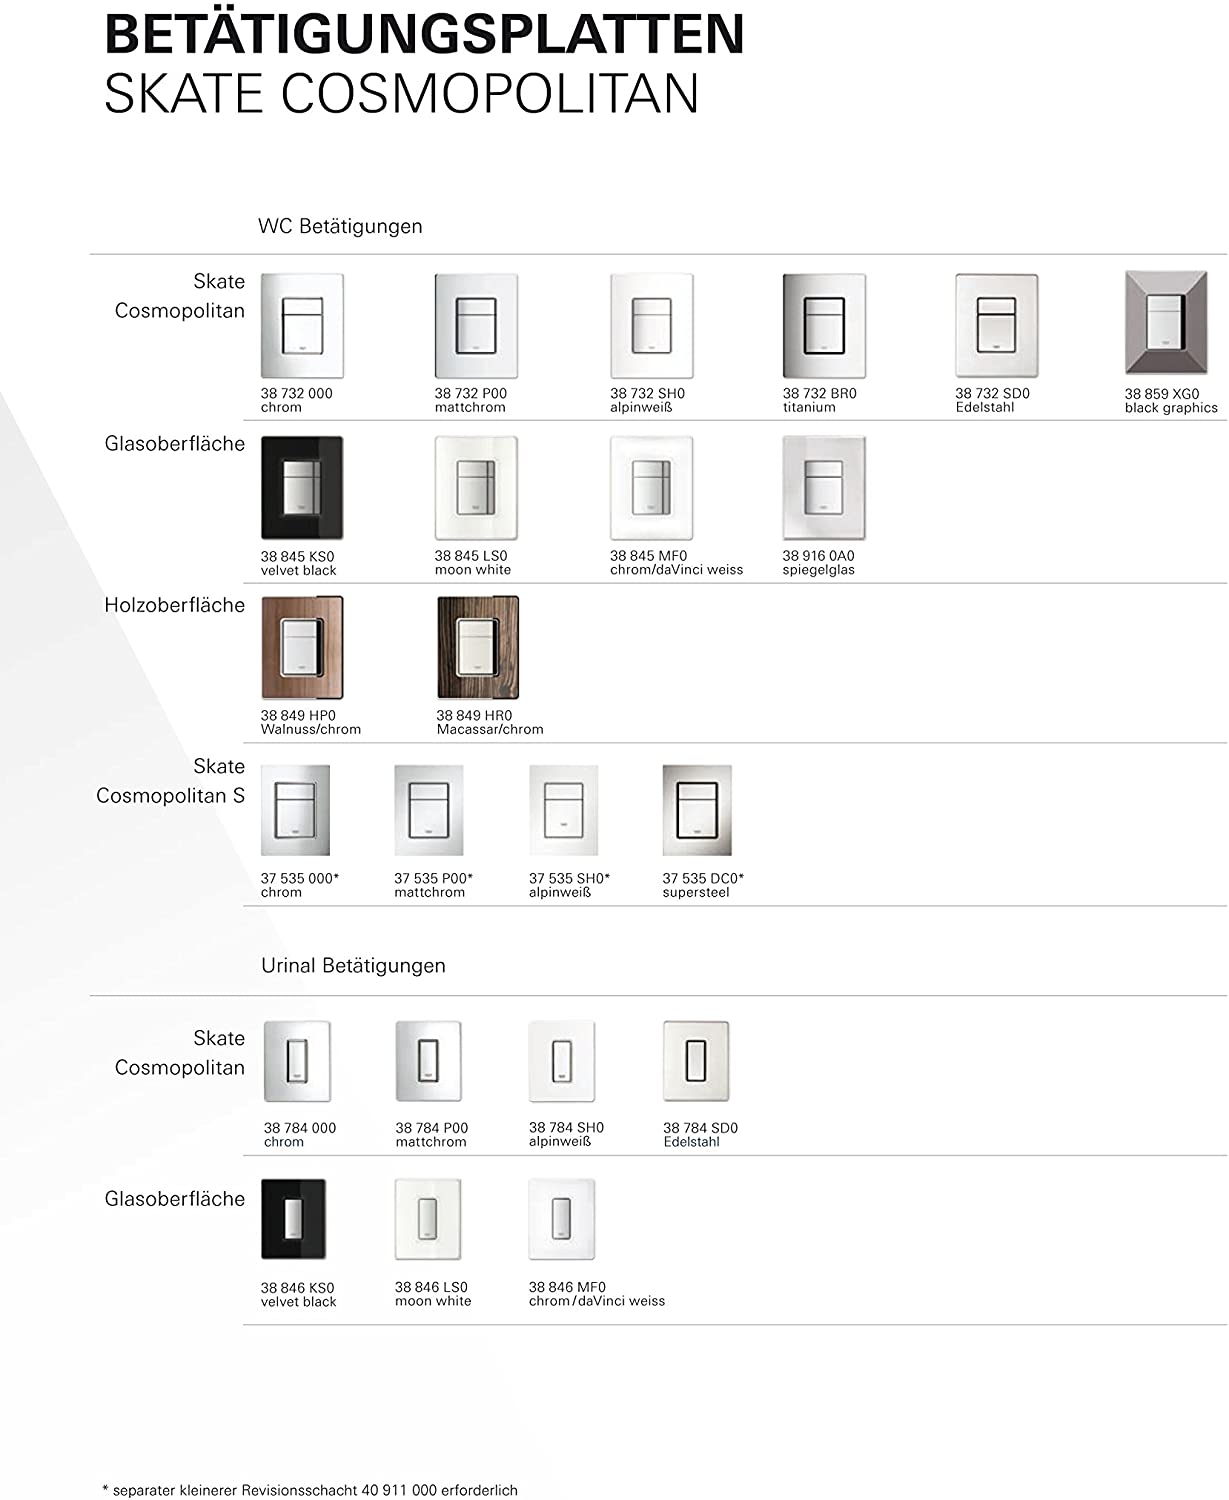Click the footnote about Revisionsschacht 40 911 000

(x=310, y=1490)
